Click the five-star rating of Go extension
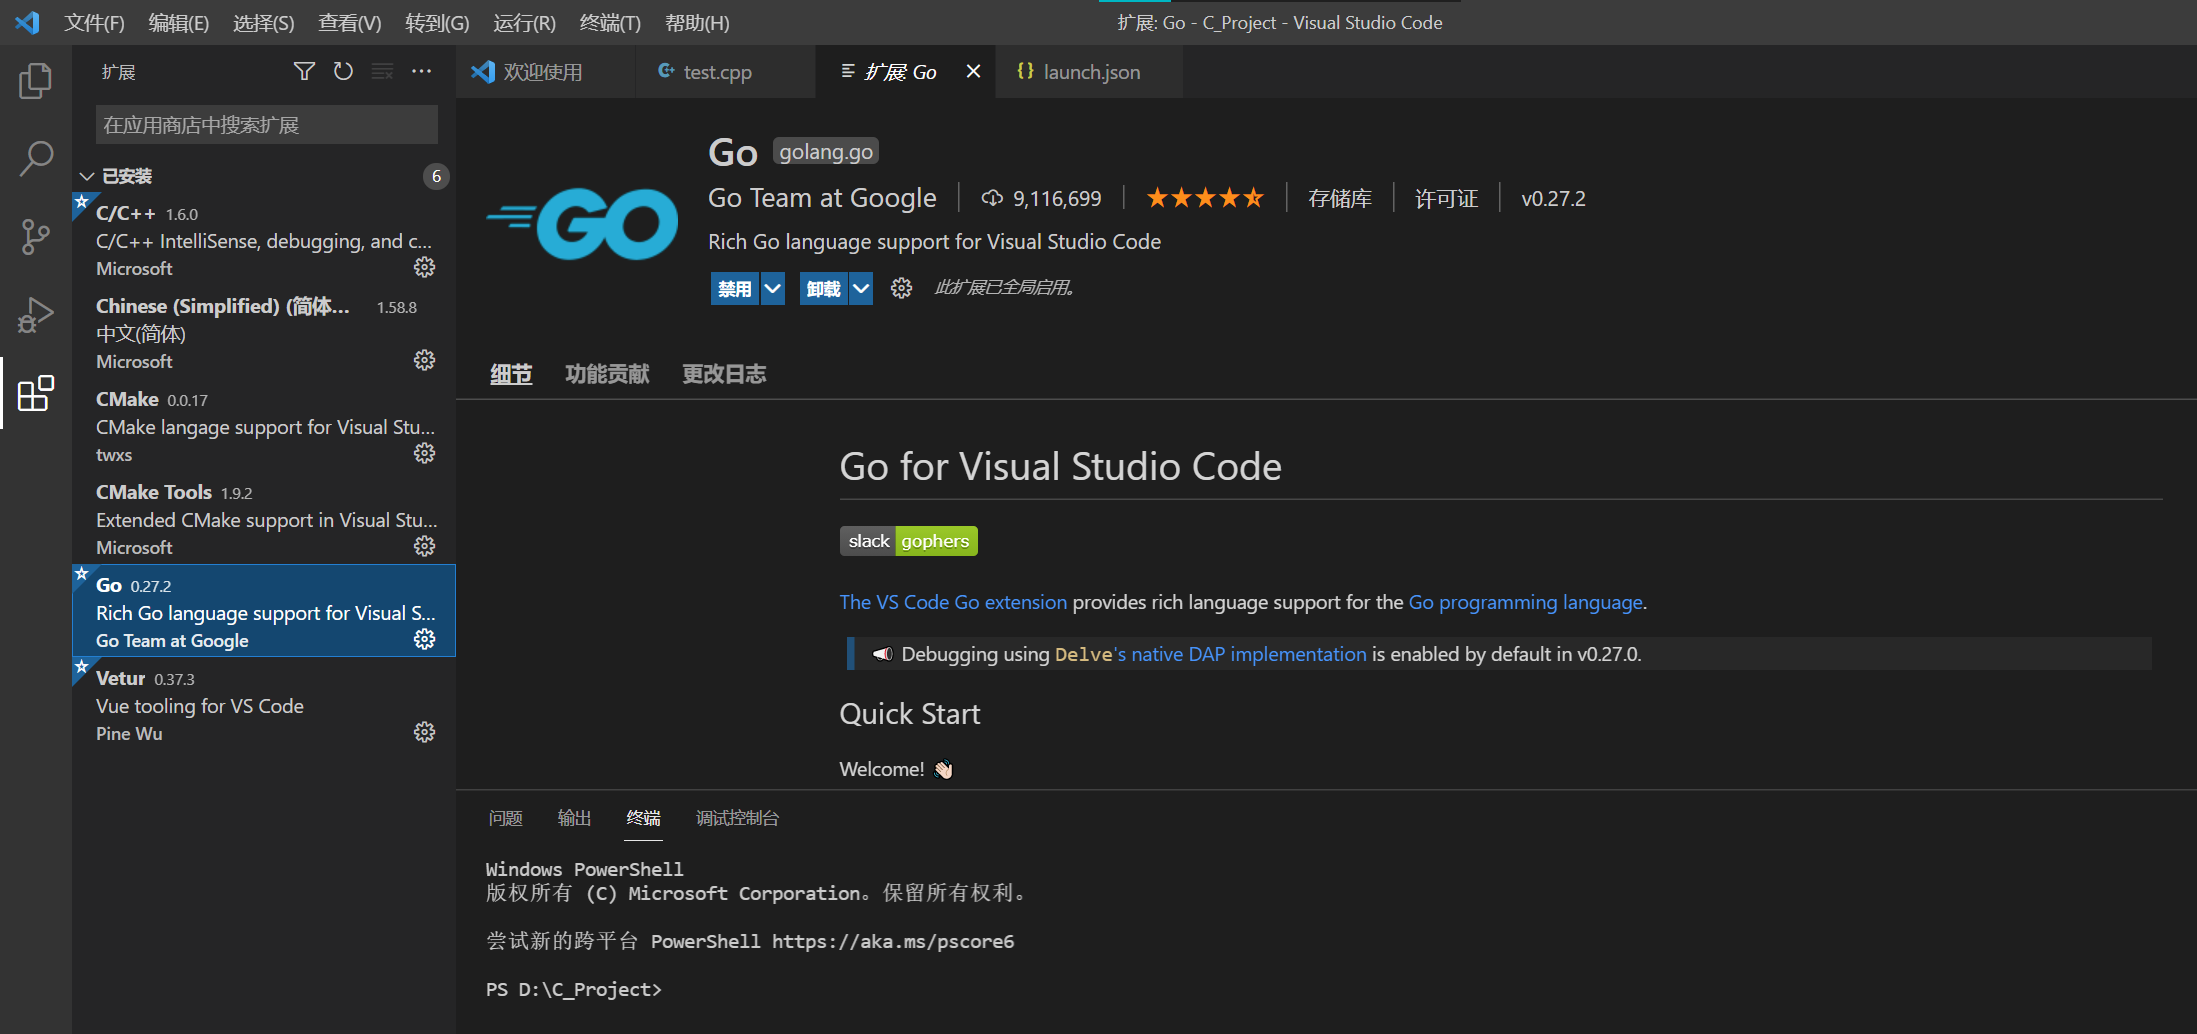 [1205, 198]
